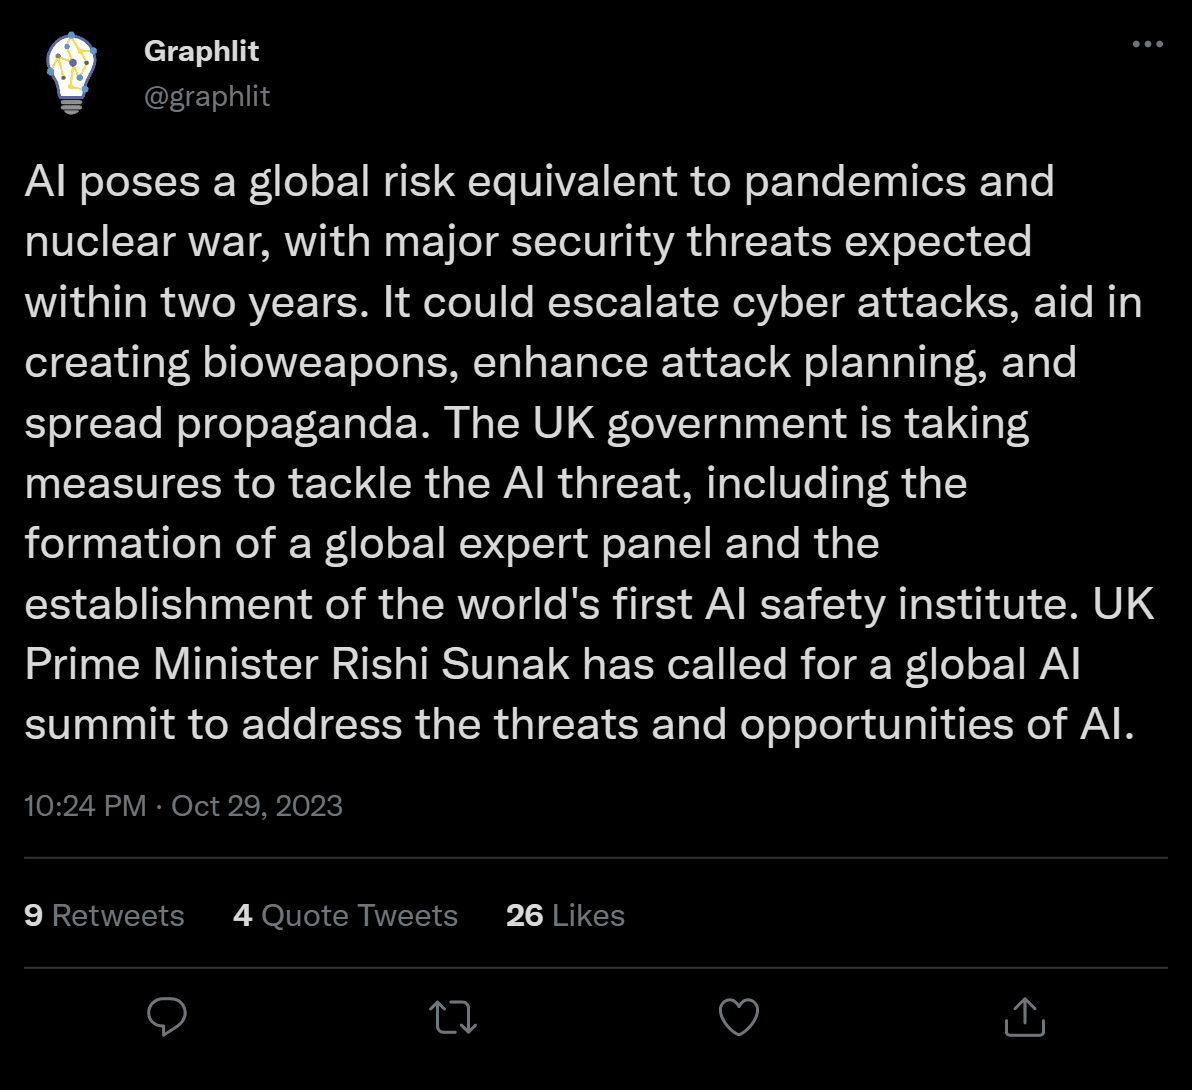The height and width of the screenshot is (1090, 1192).
Task: Reply to the tweet via speech bubble icon
Action: [x=167, y=1017]
